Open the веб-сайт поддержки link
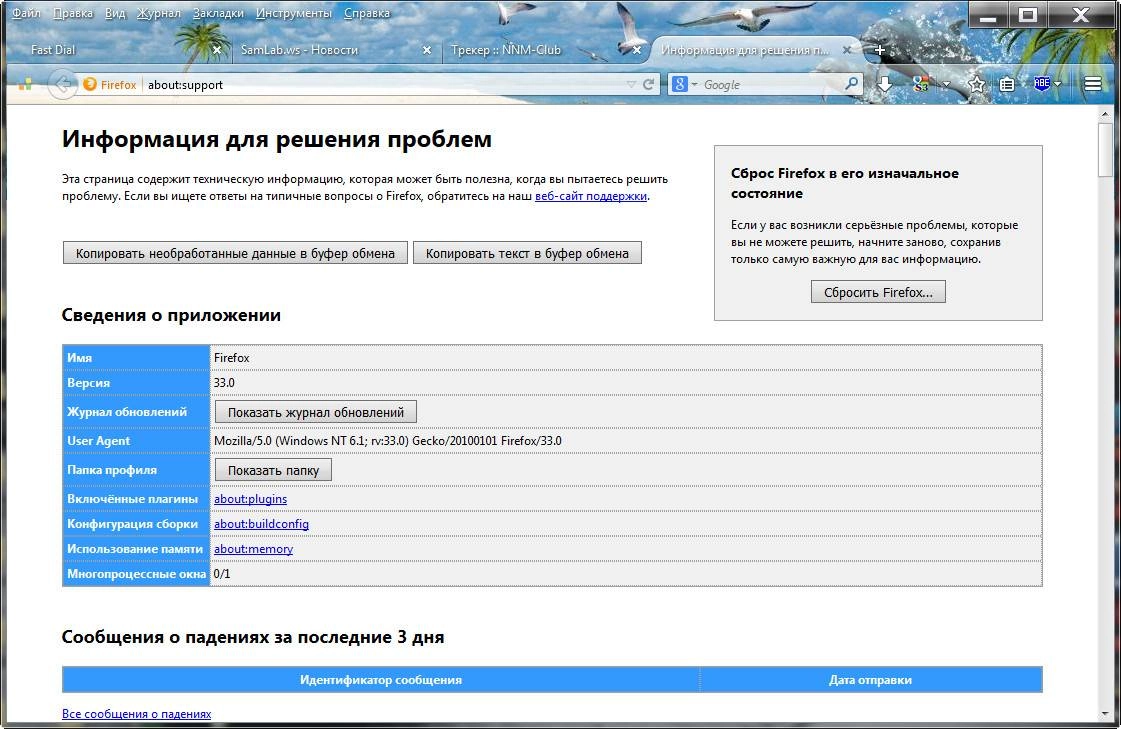Viewport: 1121px width, 729px height. pyautogui.click(x=591, y=196)
